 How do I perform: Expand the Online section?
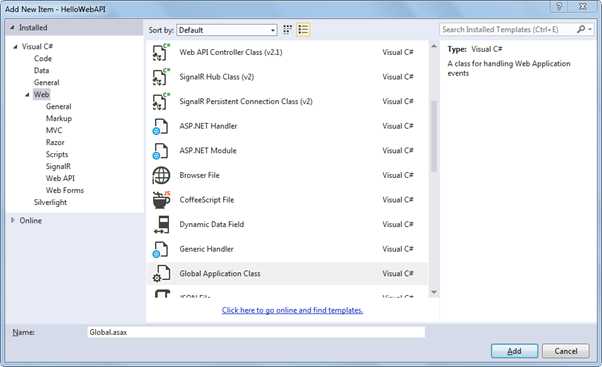coord(13,220)
